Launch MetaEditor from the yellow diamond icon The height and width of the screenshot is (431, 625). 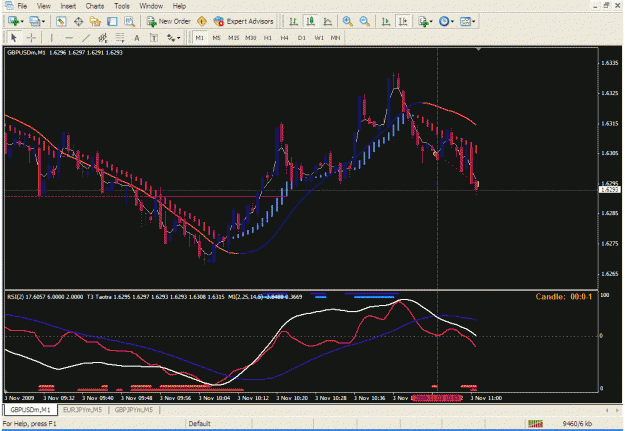202,22
